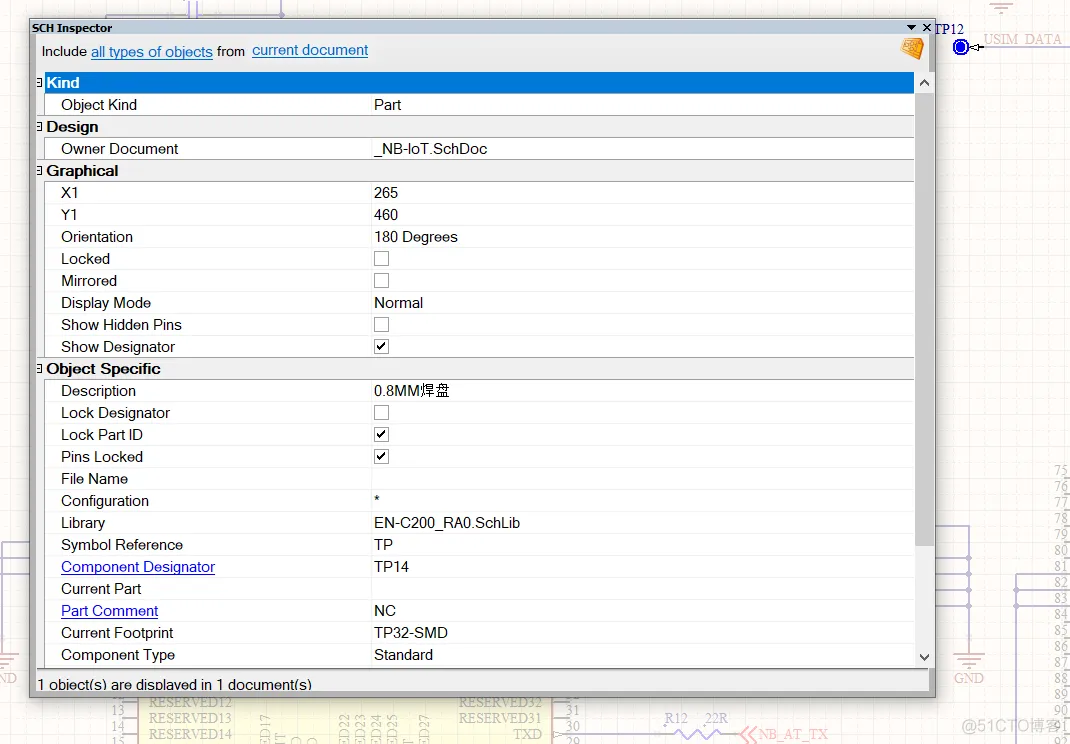The width and height of the screenshot is (1070, 744).
Task: Click the 'all types of objects' link
Action: click(x=151, y=52)
